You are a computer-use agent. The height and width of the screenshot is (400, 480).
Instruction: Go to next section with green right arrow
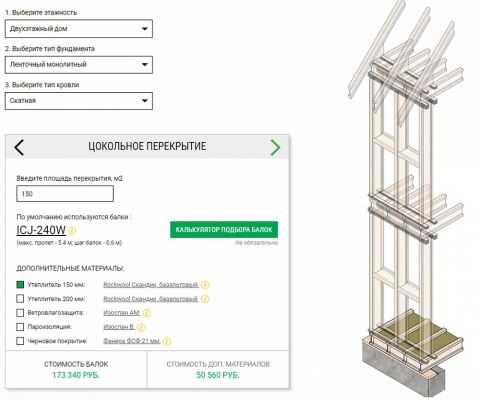275,147
